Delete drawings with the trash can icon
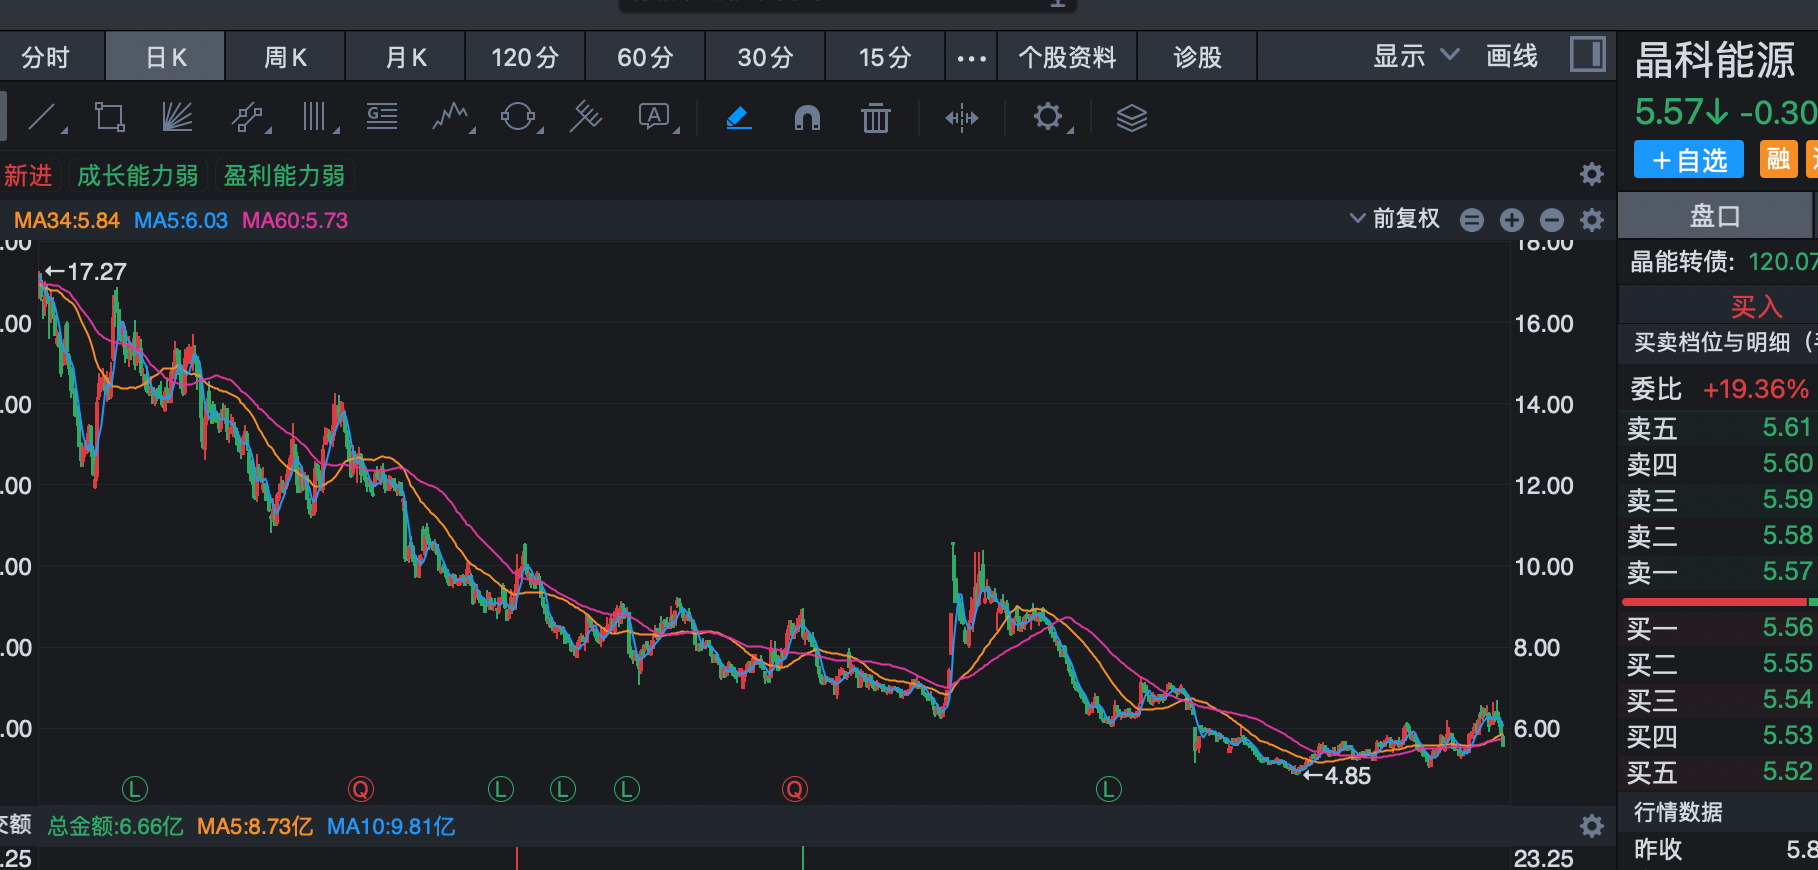Viewport: 1818px width, 870px height. click(x=875, y=118)
